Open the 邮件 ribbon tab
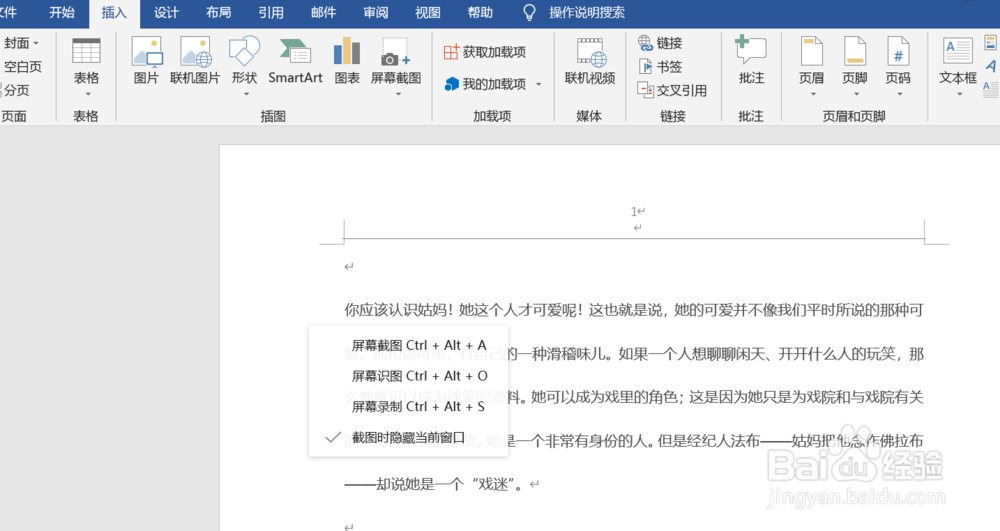1000x531 pixels. pos(323,13)
